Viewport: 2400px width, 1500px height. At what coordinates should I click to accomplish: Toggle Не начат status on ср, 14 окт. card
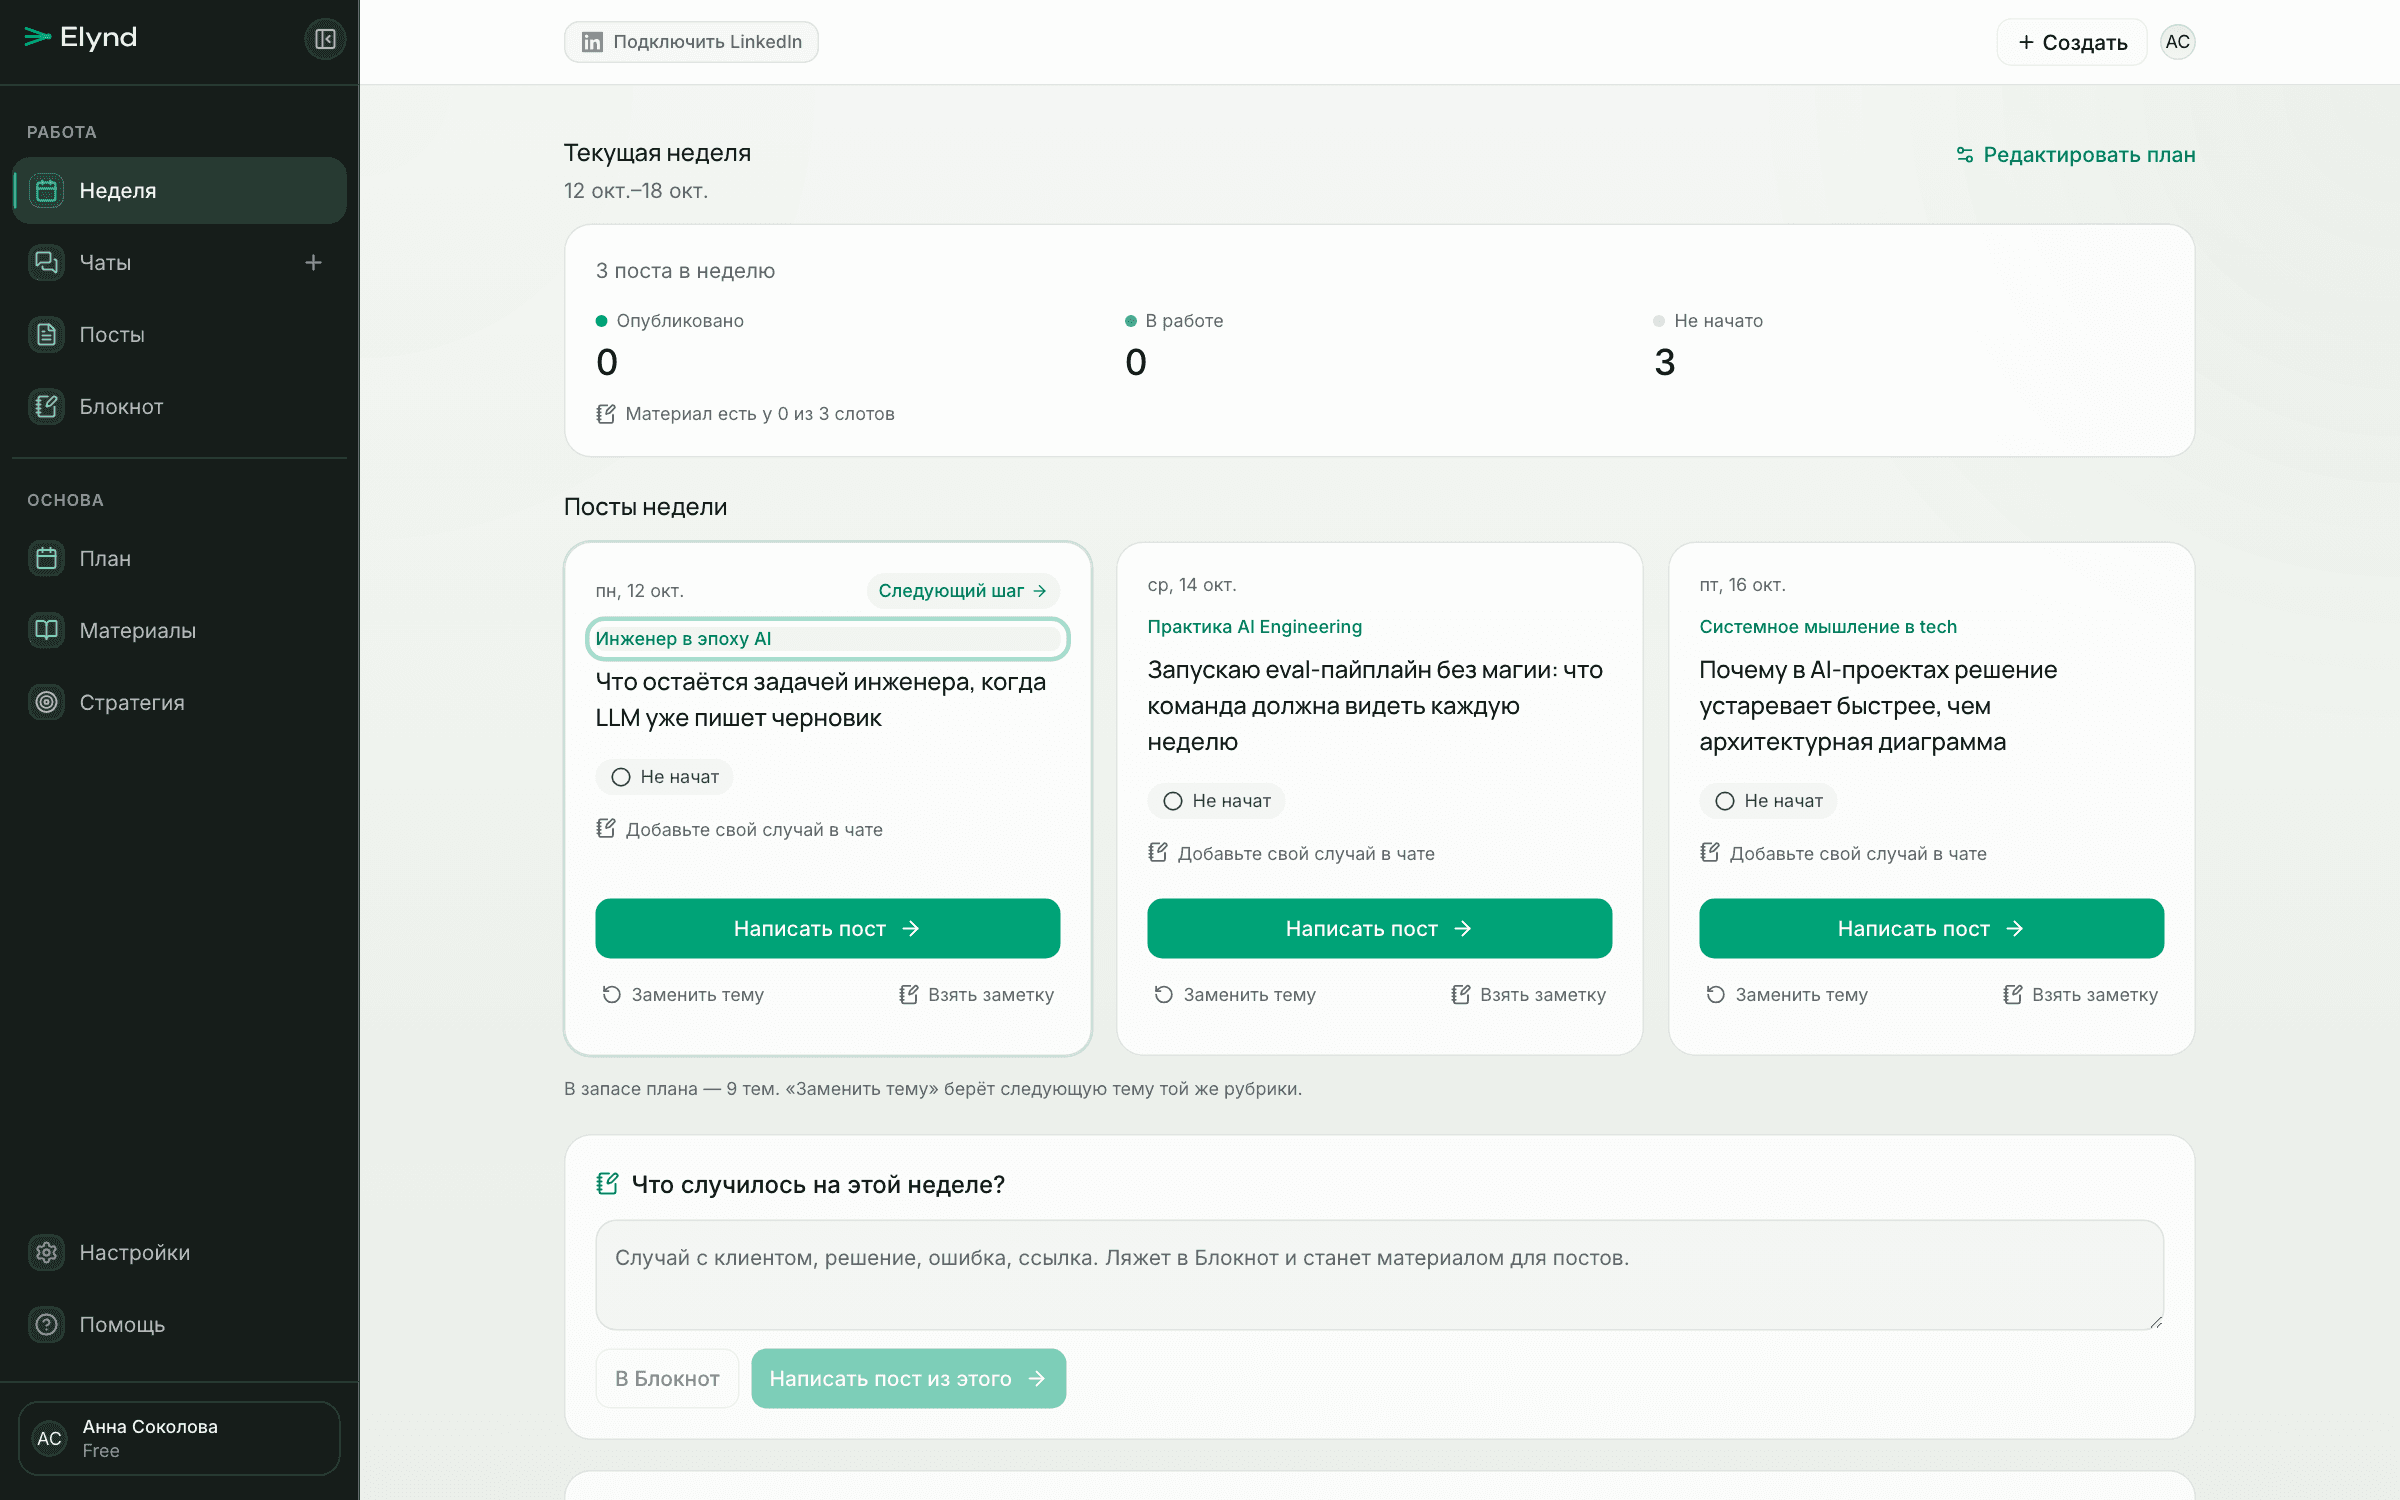pos(1217,801)
